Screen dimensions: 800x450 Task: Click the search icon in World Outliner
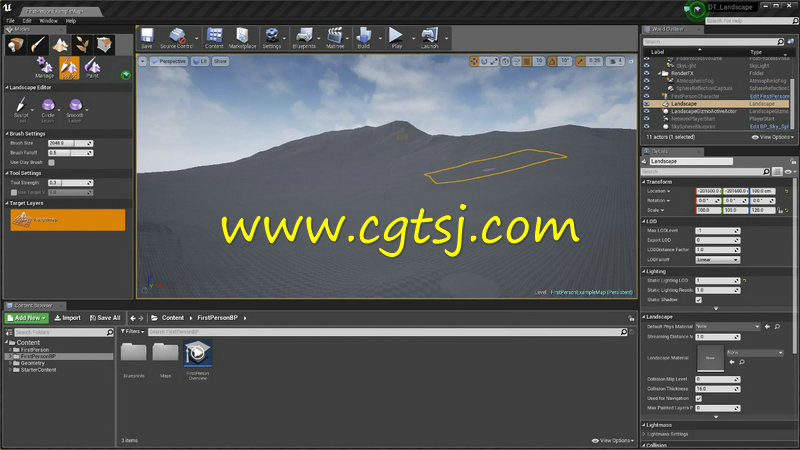pyautogui.click(x=780, y=42)
